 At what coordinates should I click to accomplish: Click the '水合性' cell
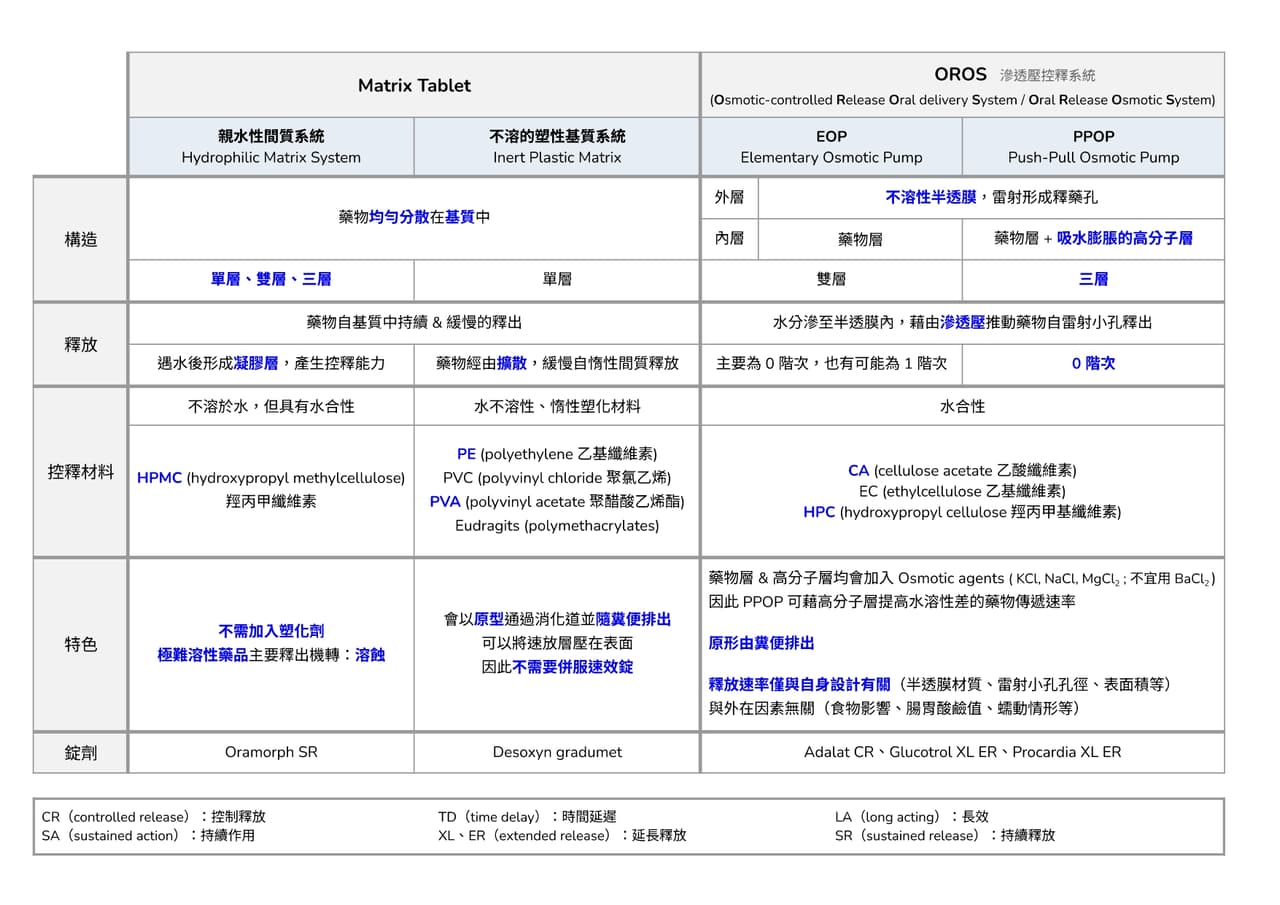click(962, 407)
